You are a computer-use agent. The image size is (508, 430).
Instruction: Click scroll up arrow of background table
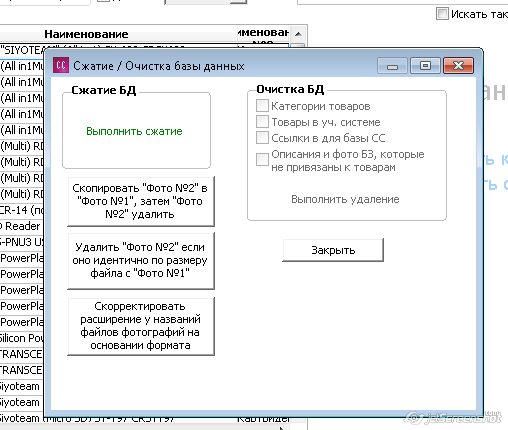coord(298,34)
